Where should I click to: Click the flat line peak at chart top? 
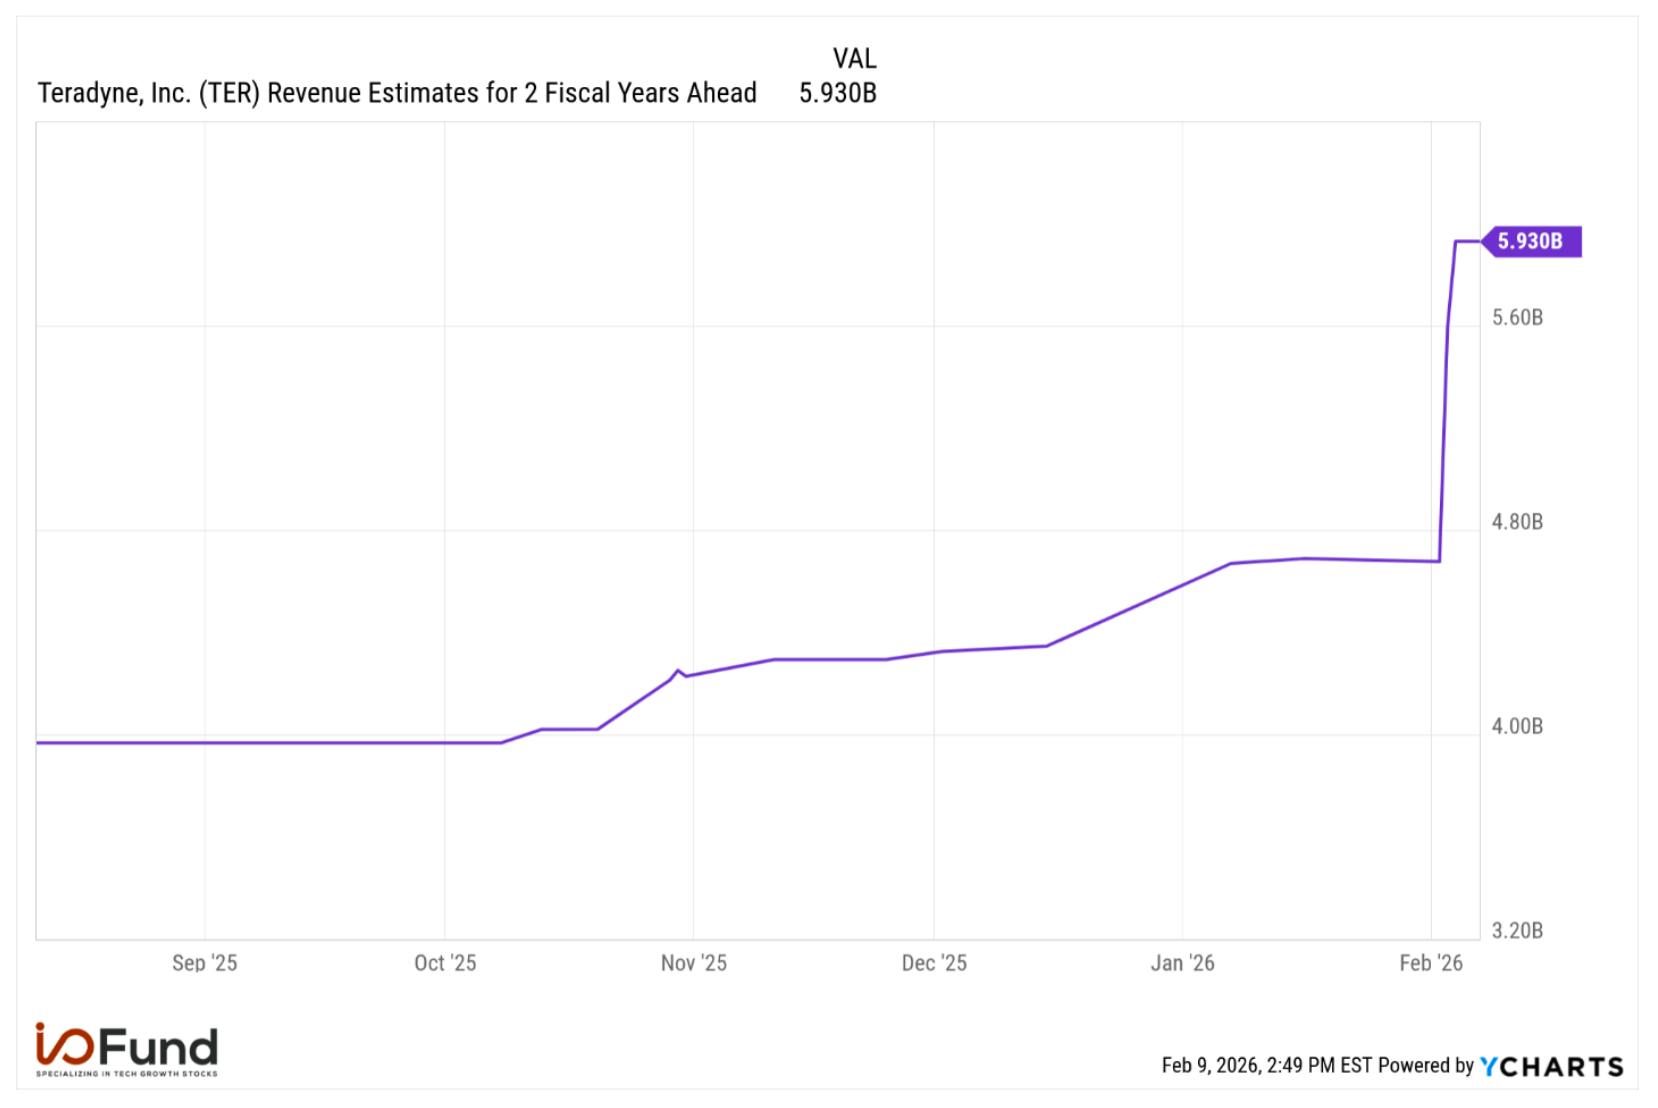pos(1467,241)
